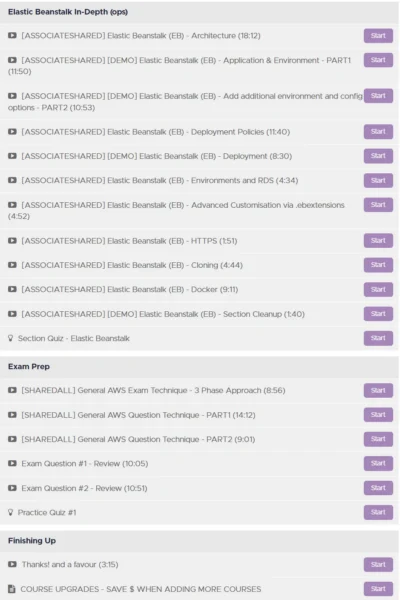Click lightbulb icon beside Practice Quiz #1

(11, 512)
